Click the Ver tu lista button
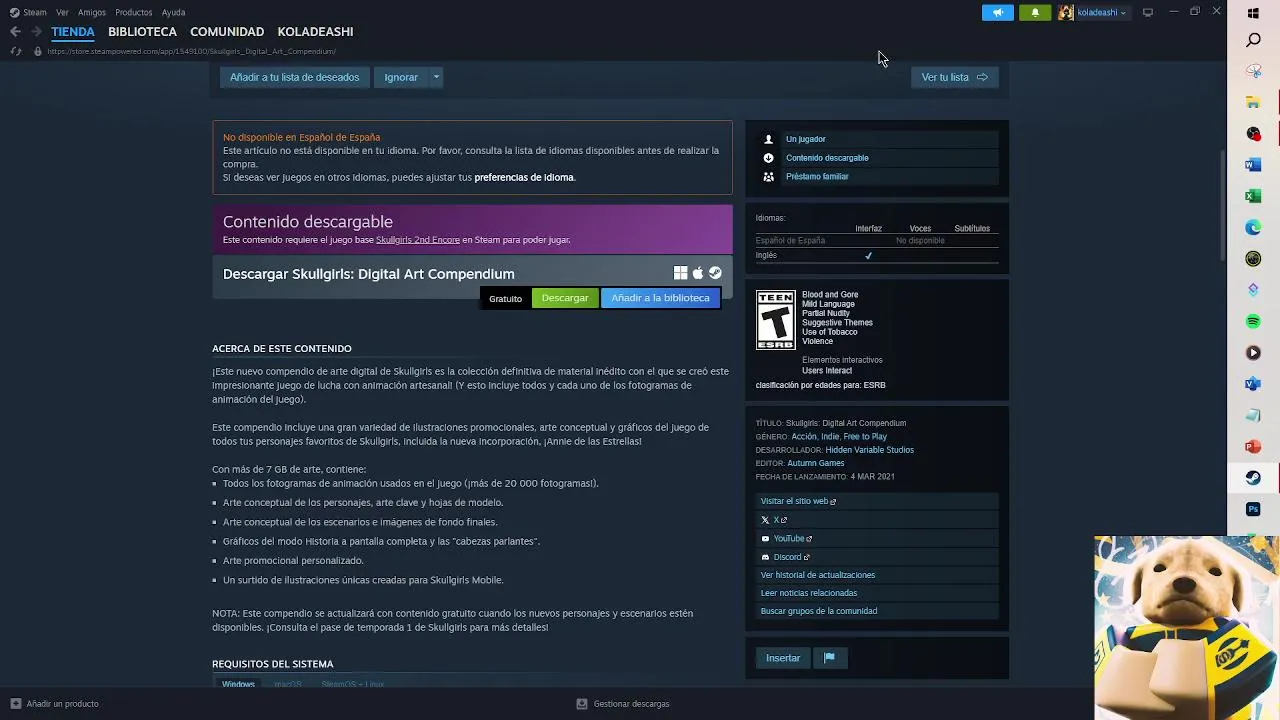Image resolution: width=1280 pixels, height=720 pixels. pyautogui.click(x=954, y=77)
